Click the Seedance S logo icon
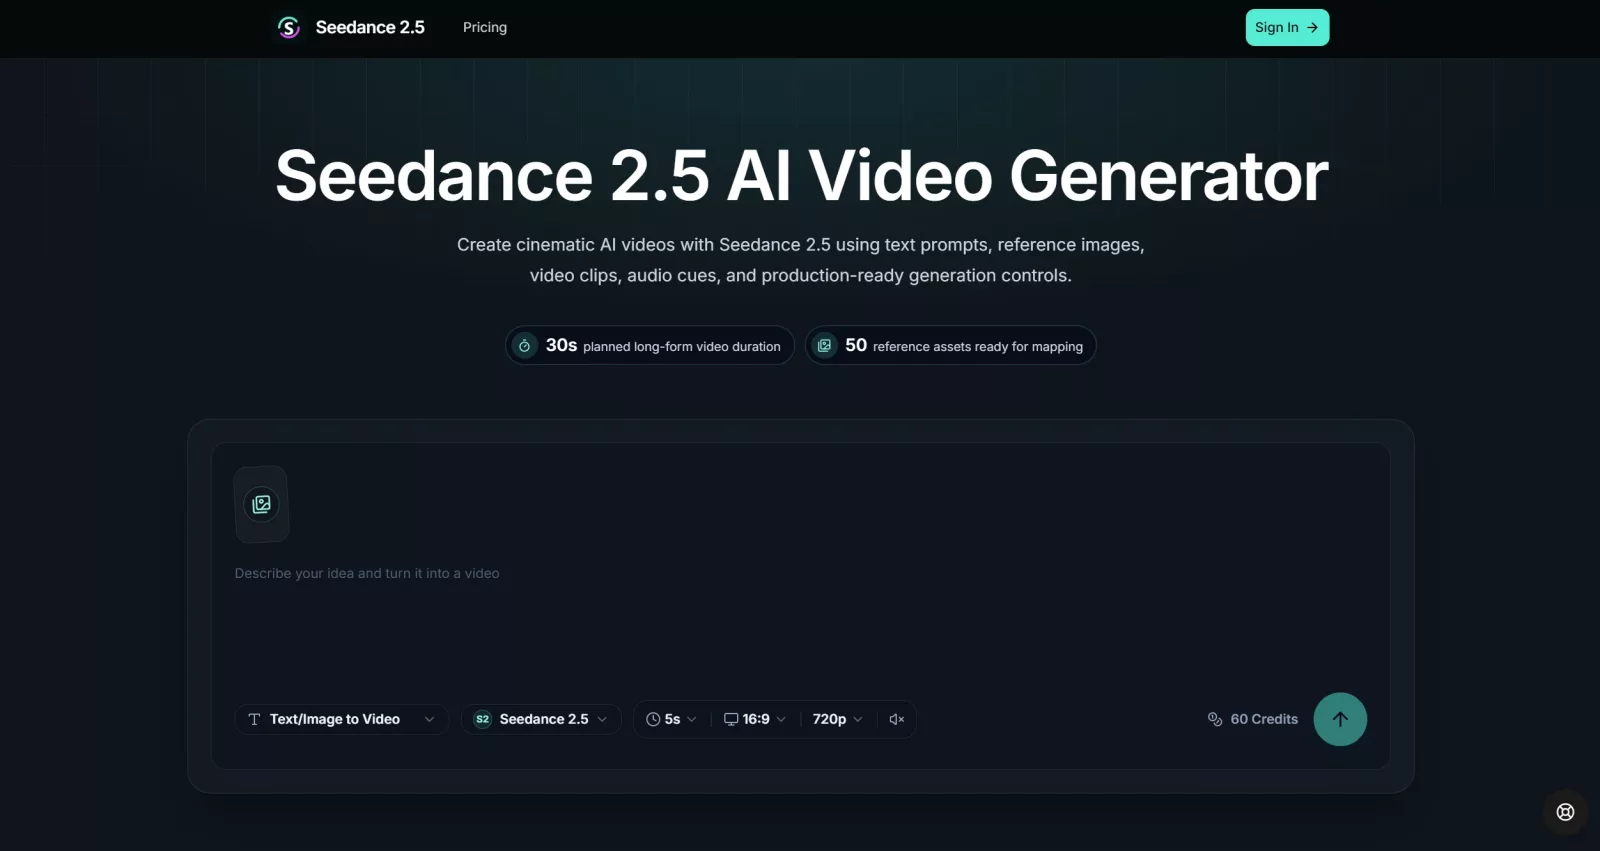Viewport: 1600px width, 851px height. click(289, 28)
